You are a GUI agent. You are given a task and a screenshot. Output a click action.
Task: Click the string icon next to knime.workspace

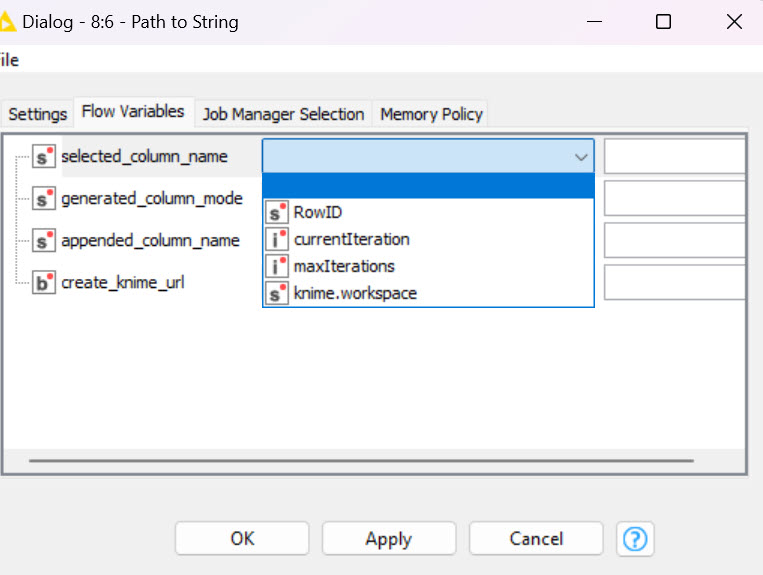pyautogui.click(x=276, y=293)
